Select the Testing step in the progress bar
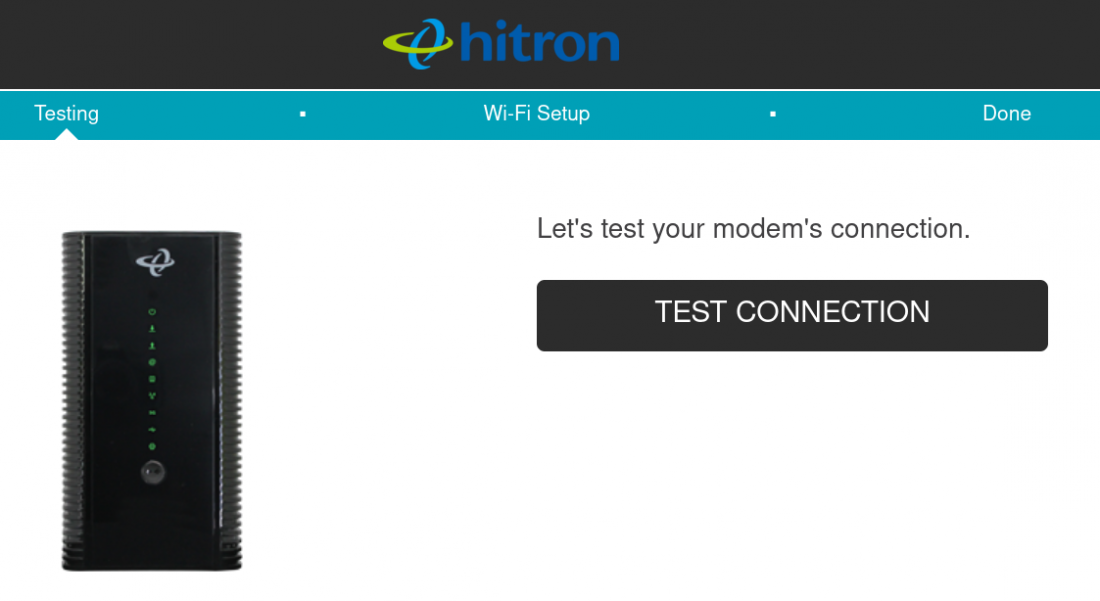This screenshot has width=1100, height=601. click(66, 114)
